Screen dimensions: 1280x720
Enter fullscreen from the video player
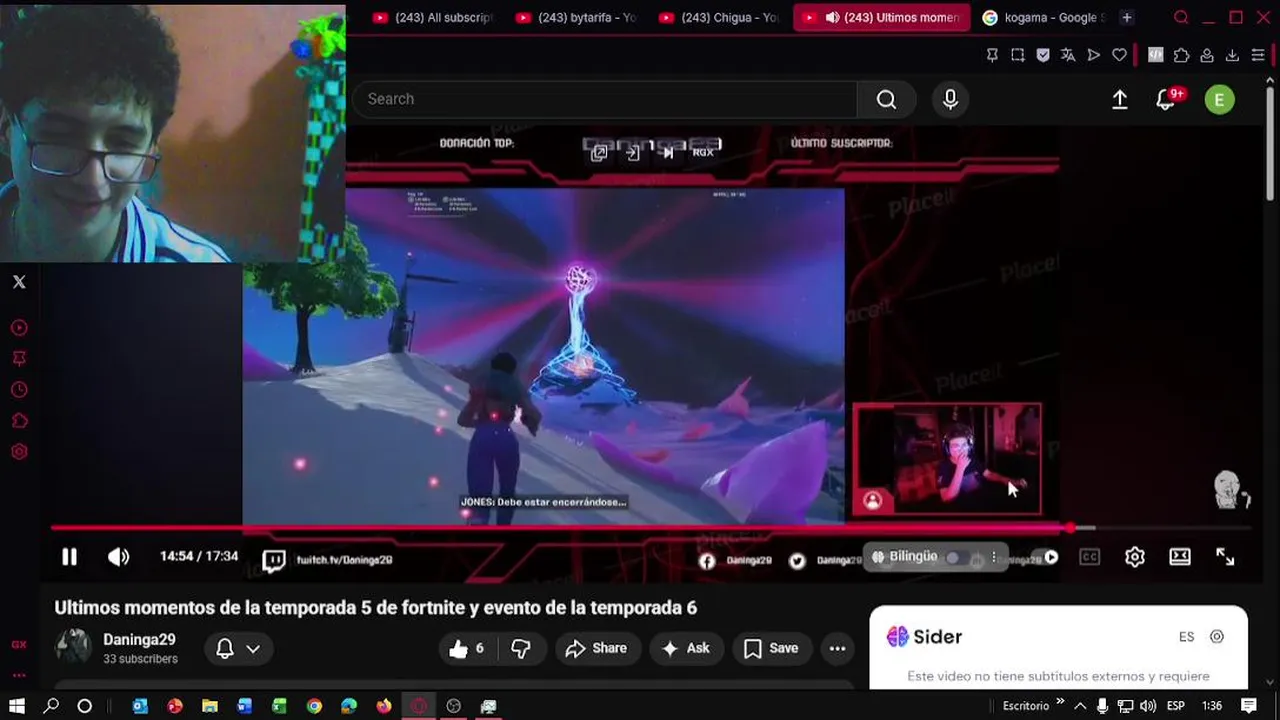point(1225,557)
